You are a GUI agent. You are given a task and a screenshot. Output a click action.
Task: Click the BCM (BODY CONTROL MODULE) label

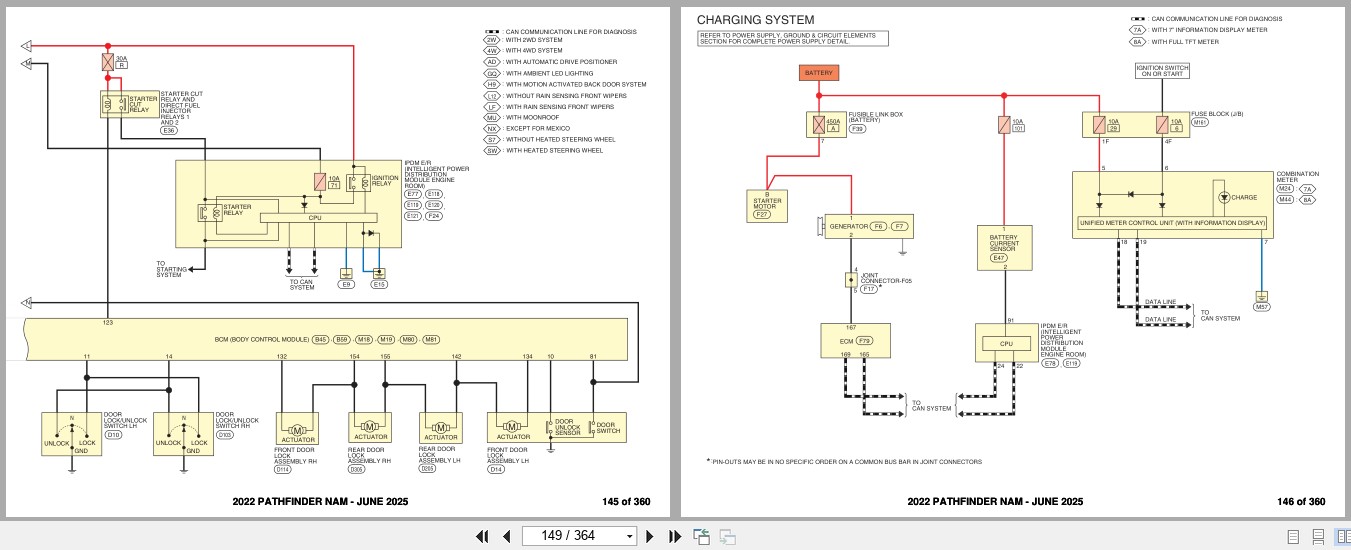pos(261,340)
